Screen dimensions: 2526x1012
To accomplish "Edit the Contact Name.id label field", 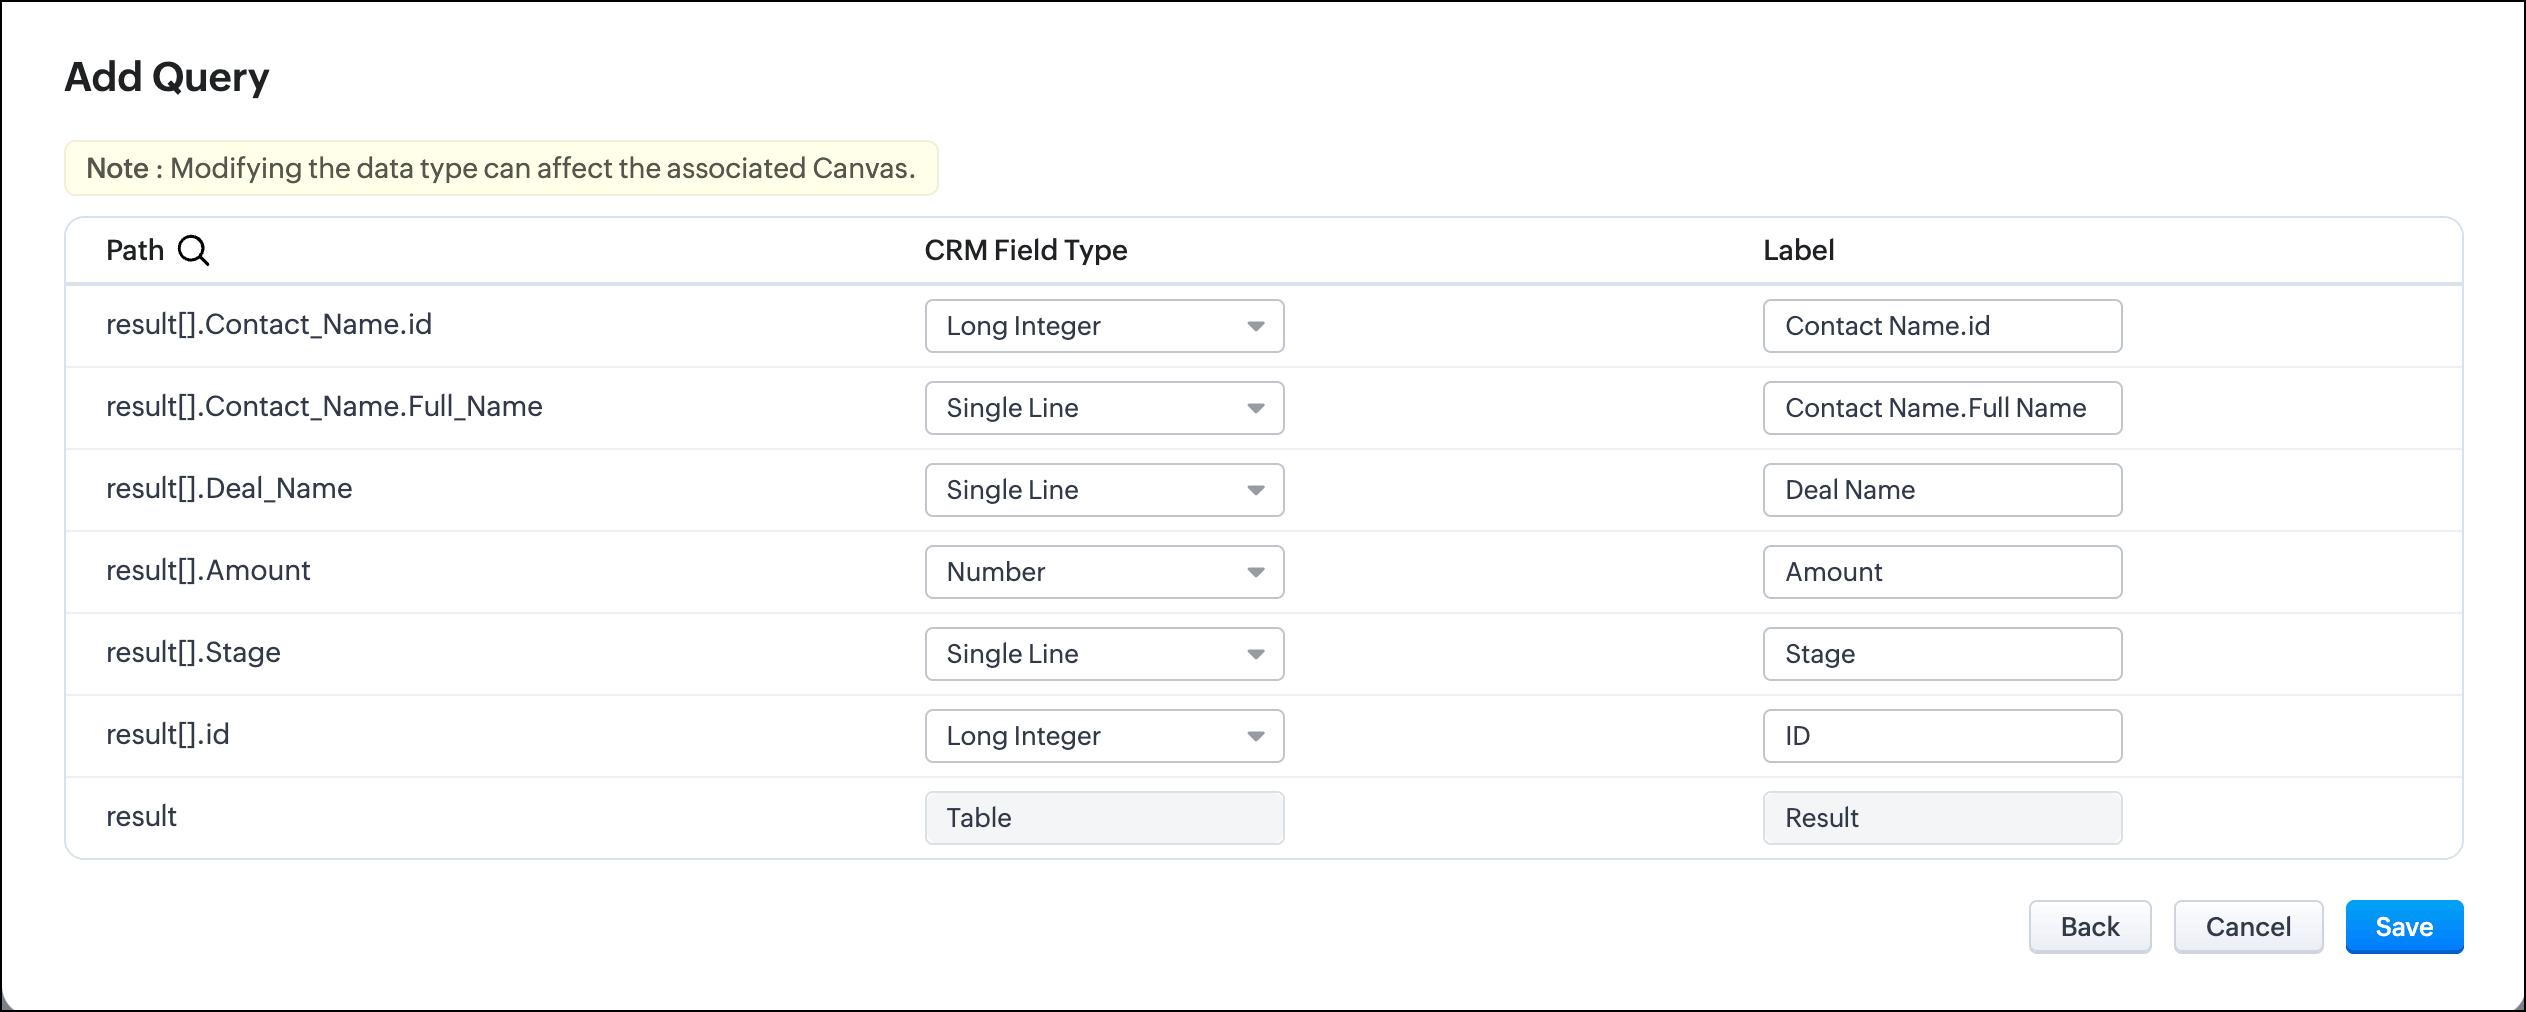I will pyautogui.click(x=1941, y=326).
